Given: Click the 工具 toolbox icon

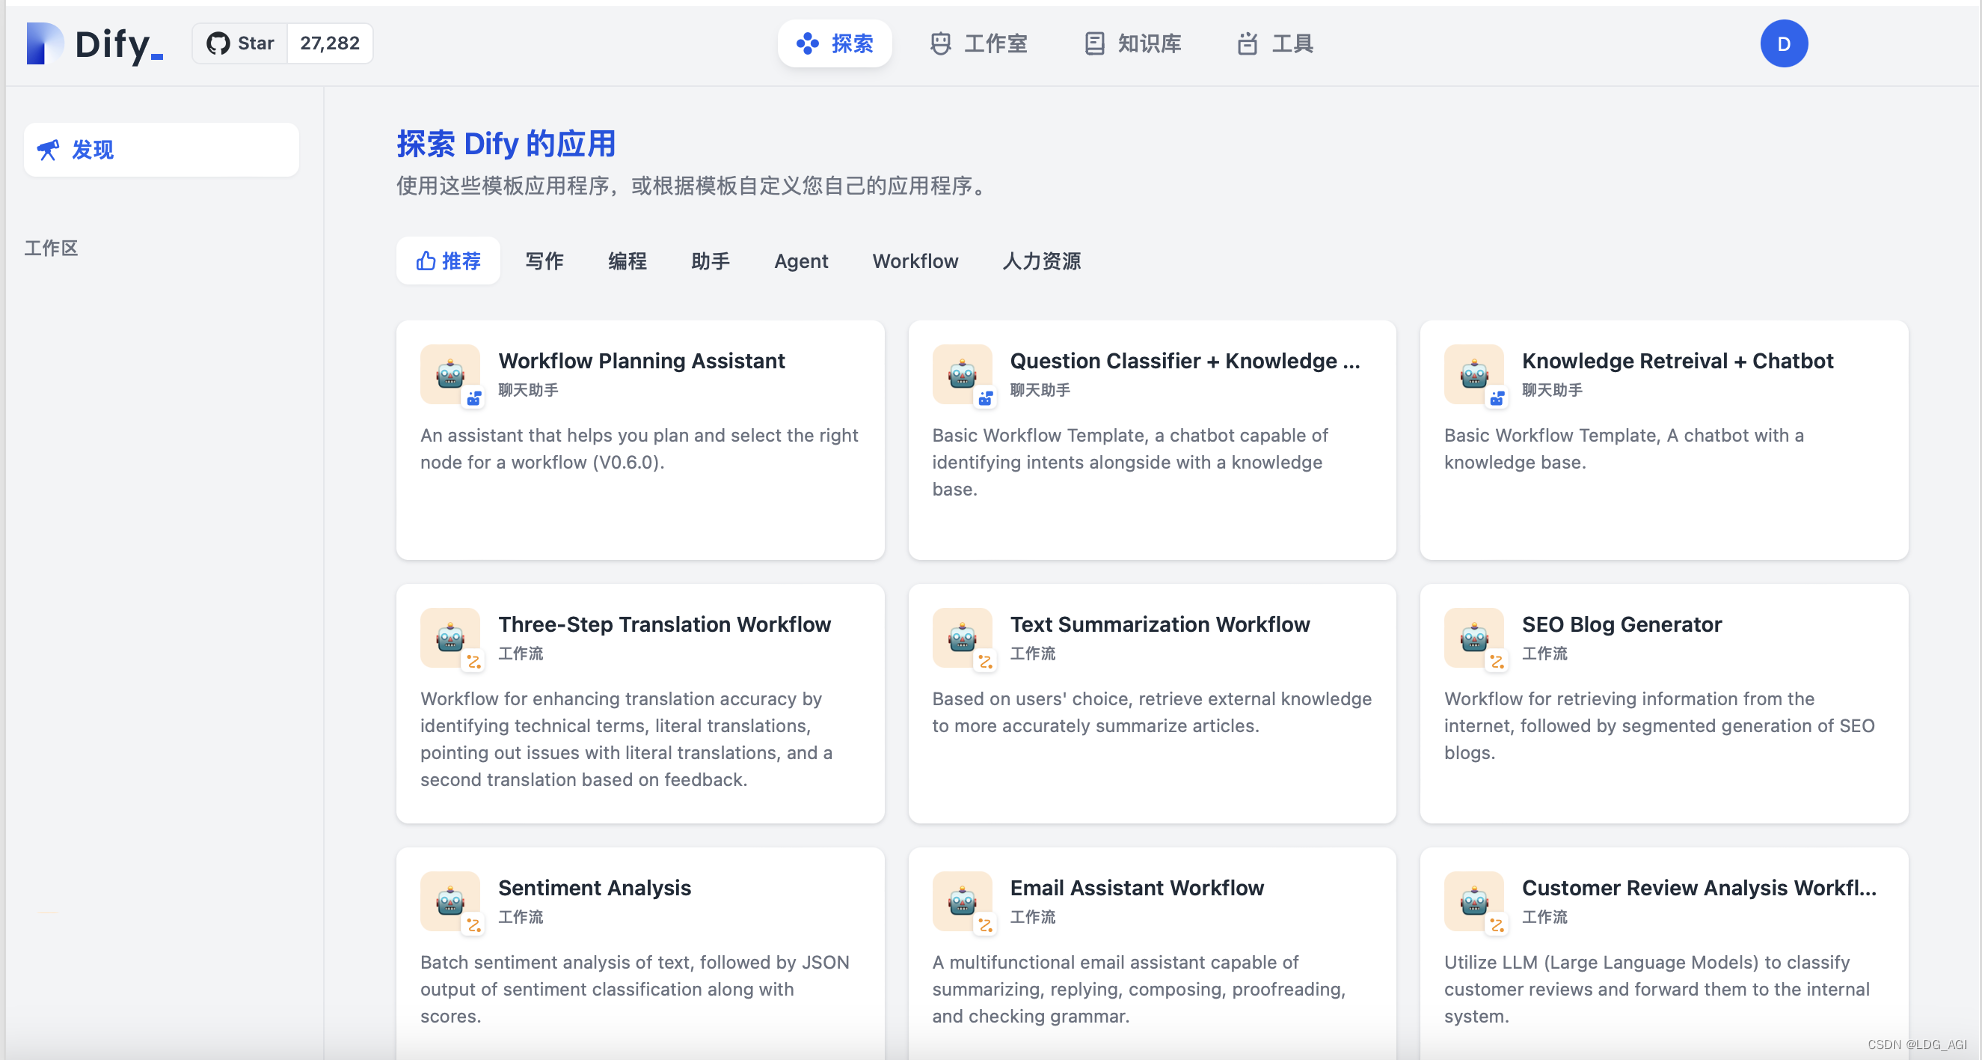Looking at the screenshot, I should 1247,44.
